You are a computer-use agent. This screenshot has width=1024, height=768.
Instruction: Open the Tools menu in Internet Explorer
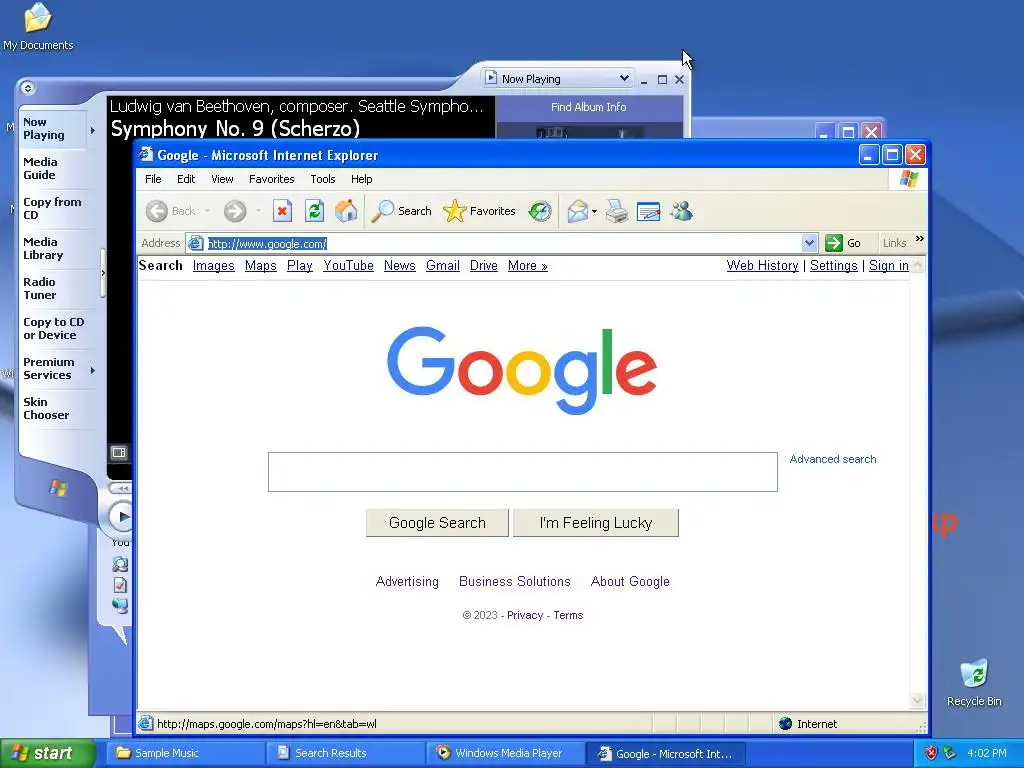323,179
